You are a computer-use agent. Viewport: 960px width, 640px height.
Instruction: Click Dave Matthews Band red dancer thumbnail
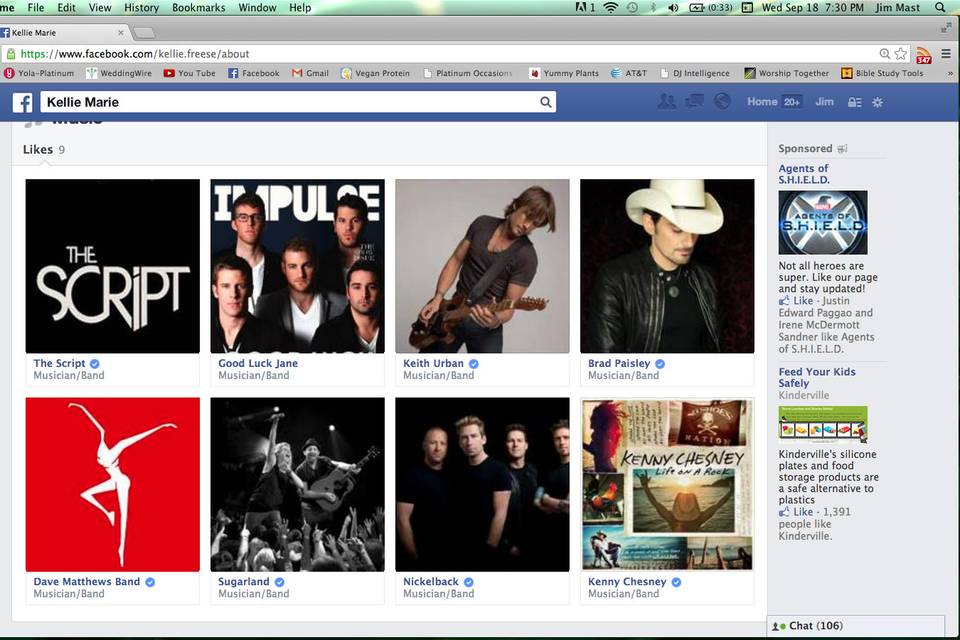tap(113, 484)
